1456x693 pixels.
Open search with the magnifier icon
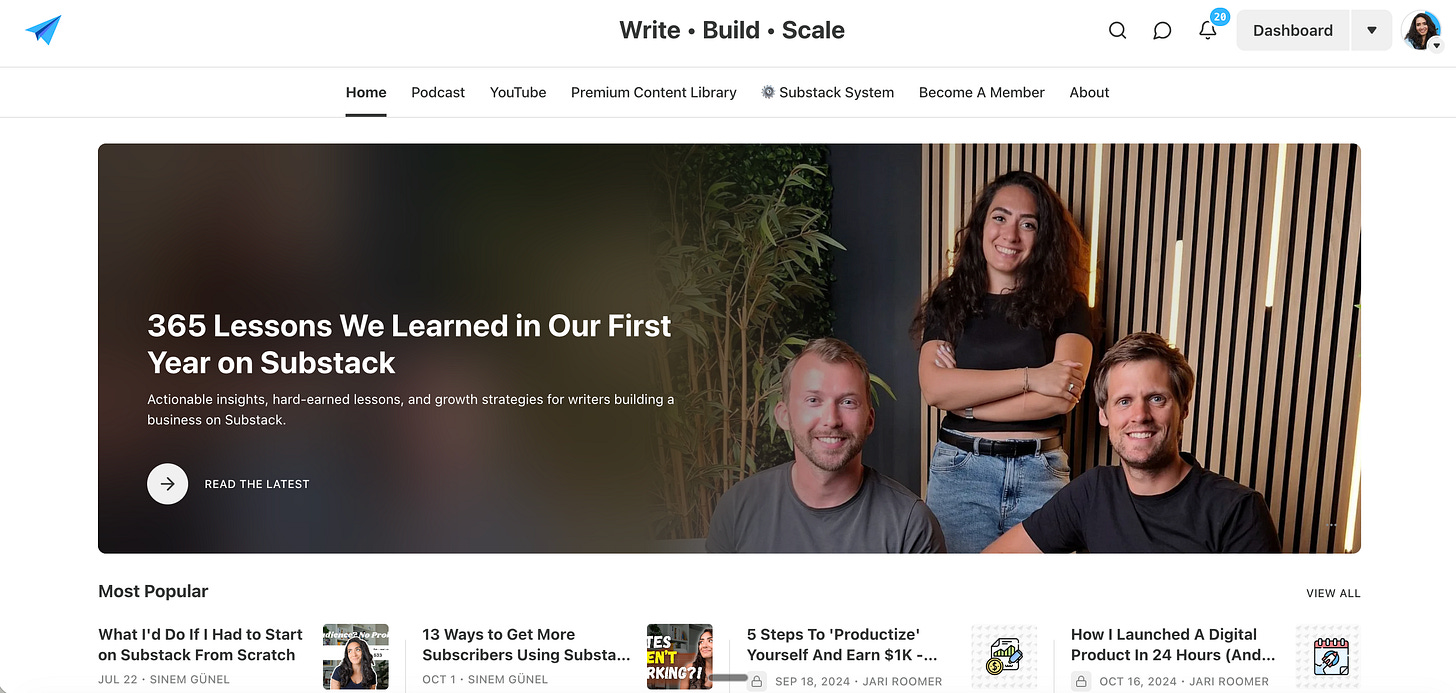click(1118, 30)
